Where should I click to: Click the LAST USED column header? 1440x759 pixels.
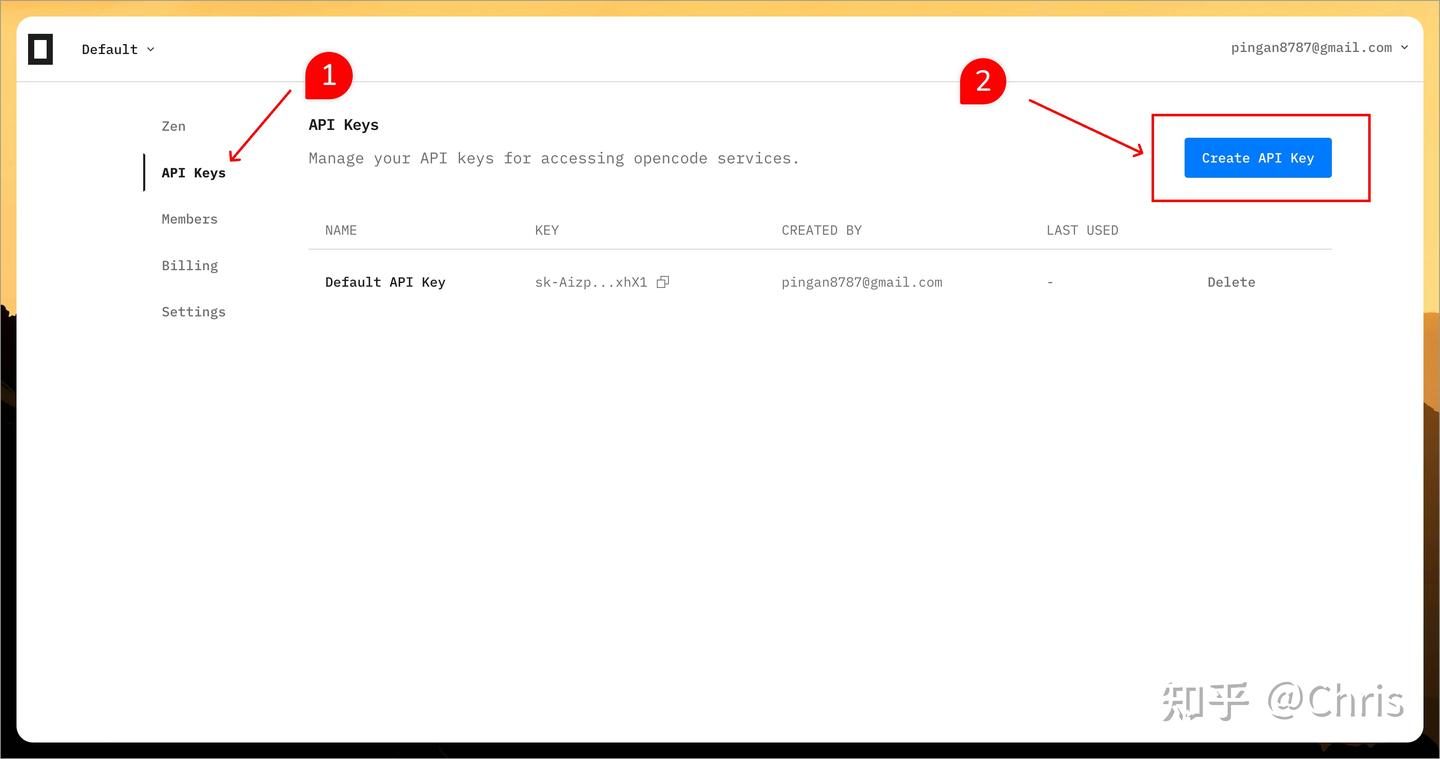[1082, 230]
